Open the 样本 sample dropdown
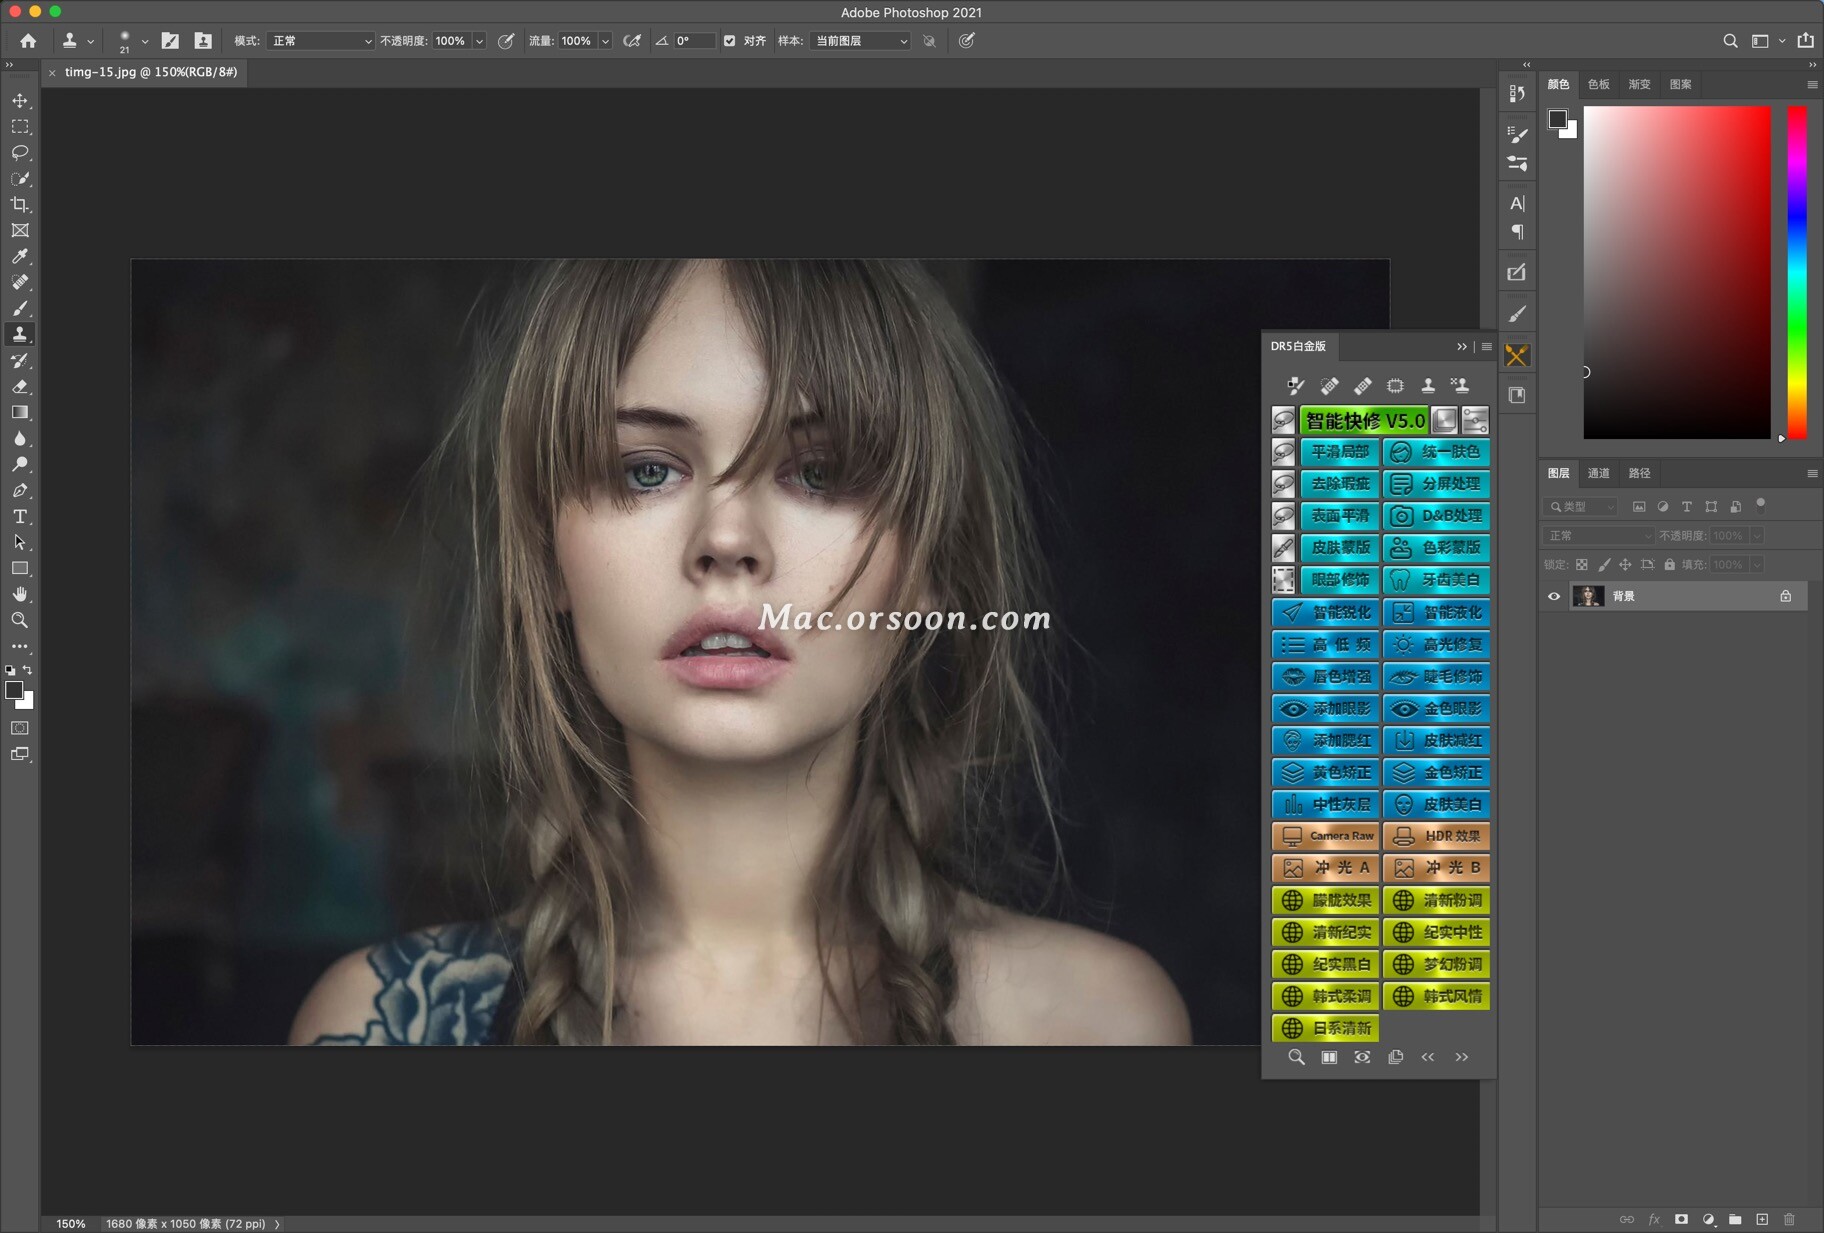 (860, 41)
